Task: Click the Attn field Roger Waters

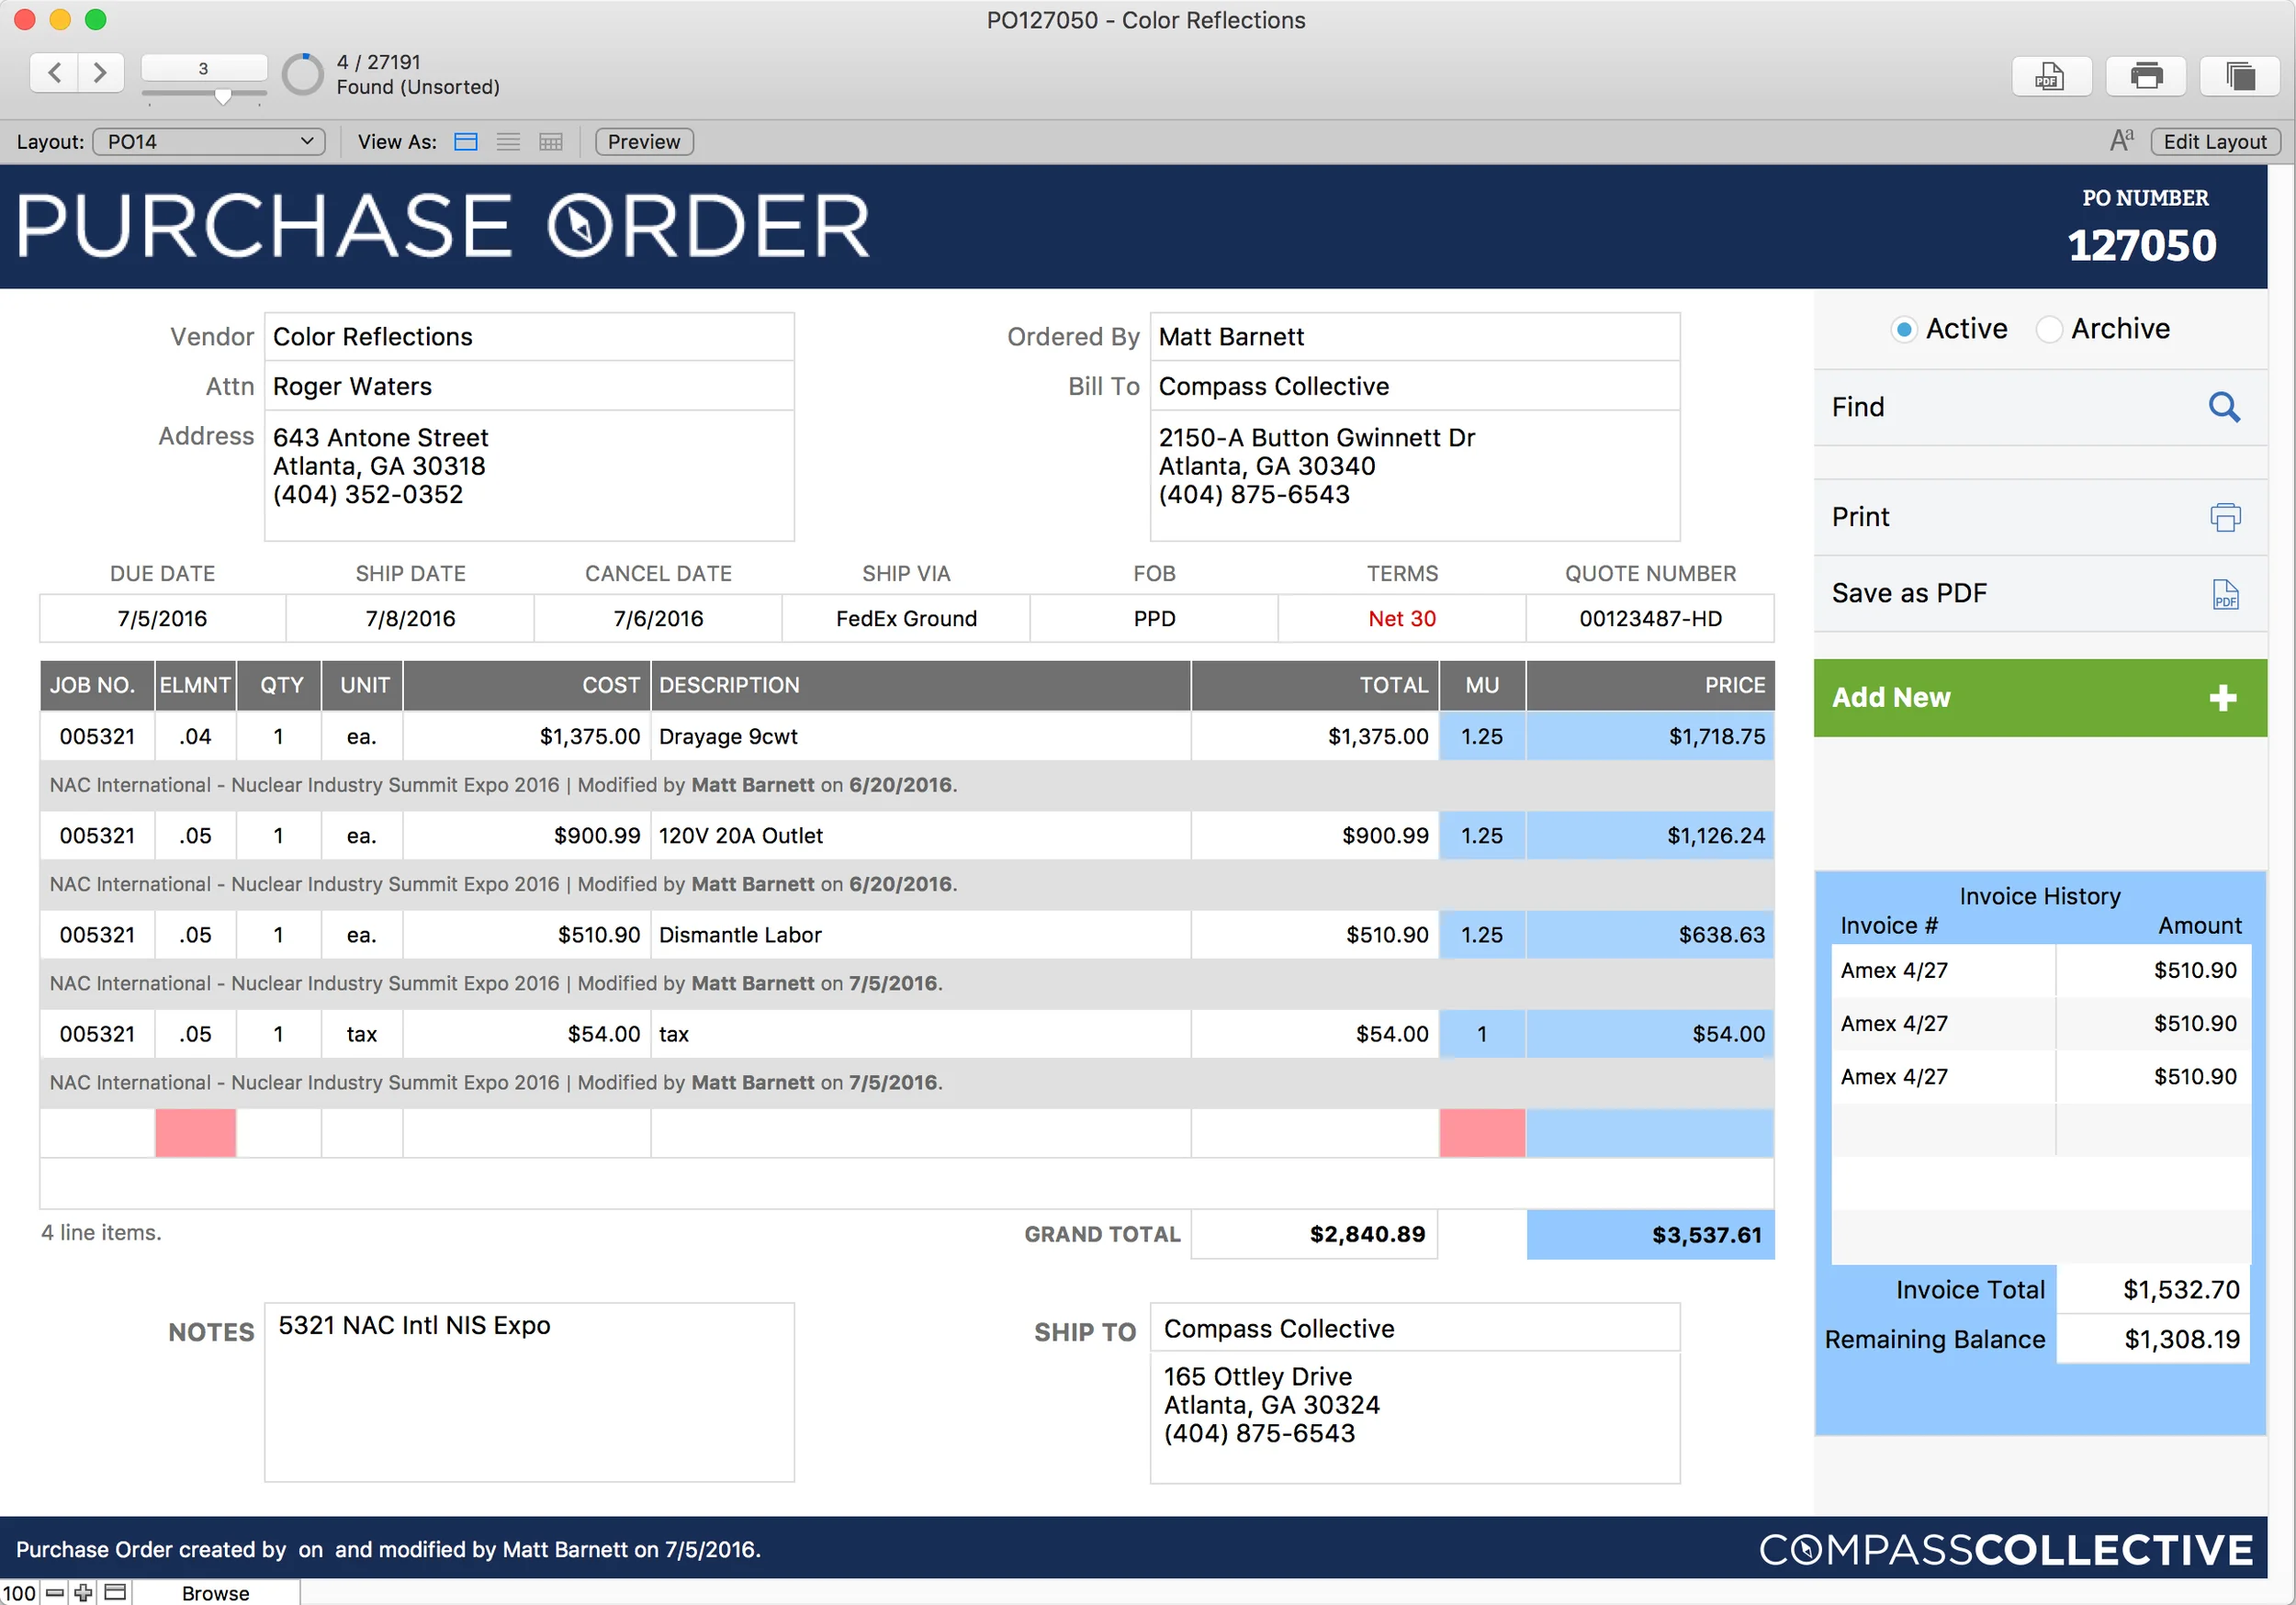Action: click(x=529, y=386)
